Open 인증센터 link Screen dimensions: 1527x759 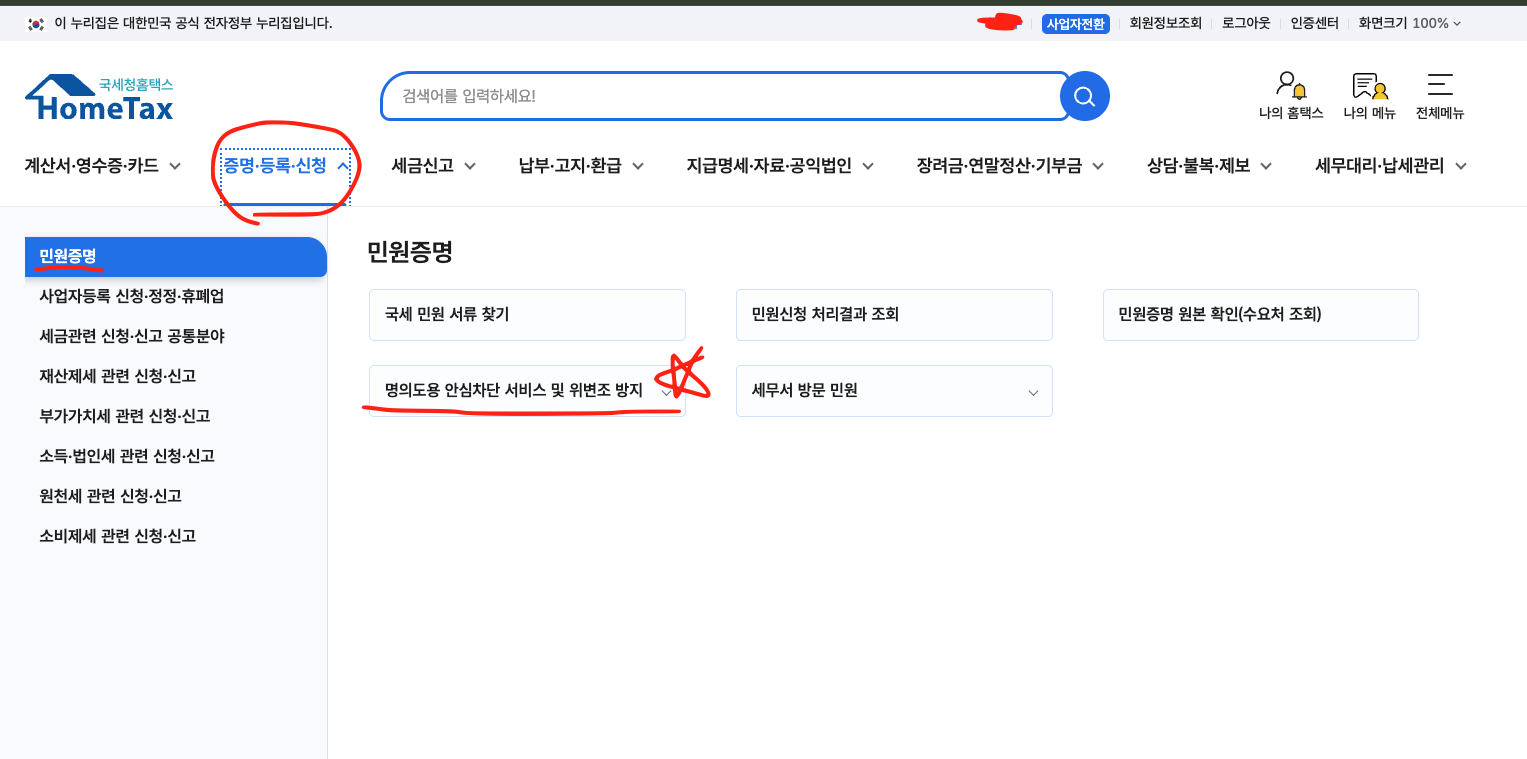point(1314,23)
